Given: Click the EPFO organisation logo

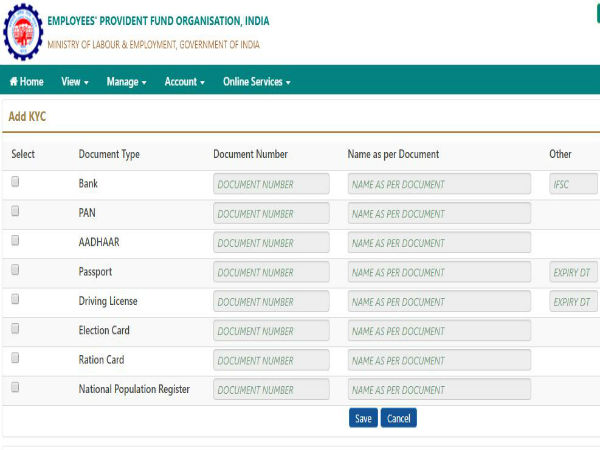Looking at the screenshot, I should pyautogui.click(x=21, y=32).
